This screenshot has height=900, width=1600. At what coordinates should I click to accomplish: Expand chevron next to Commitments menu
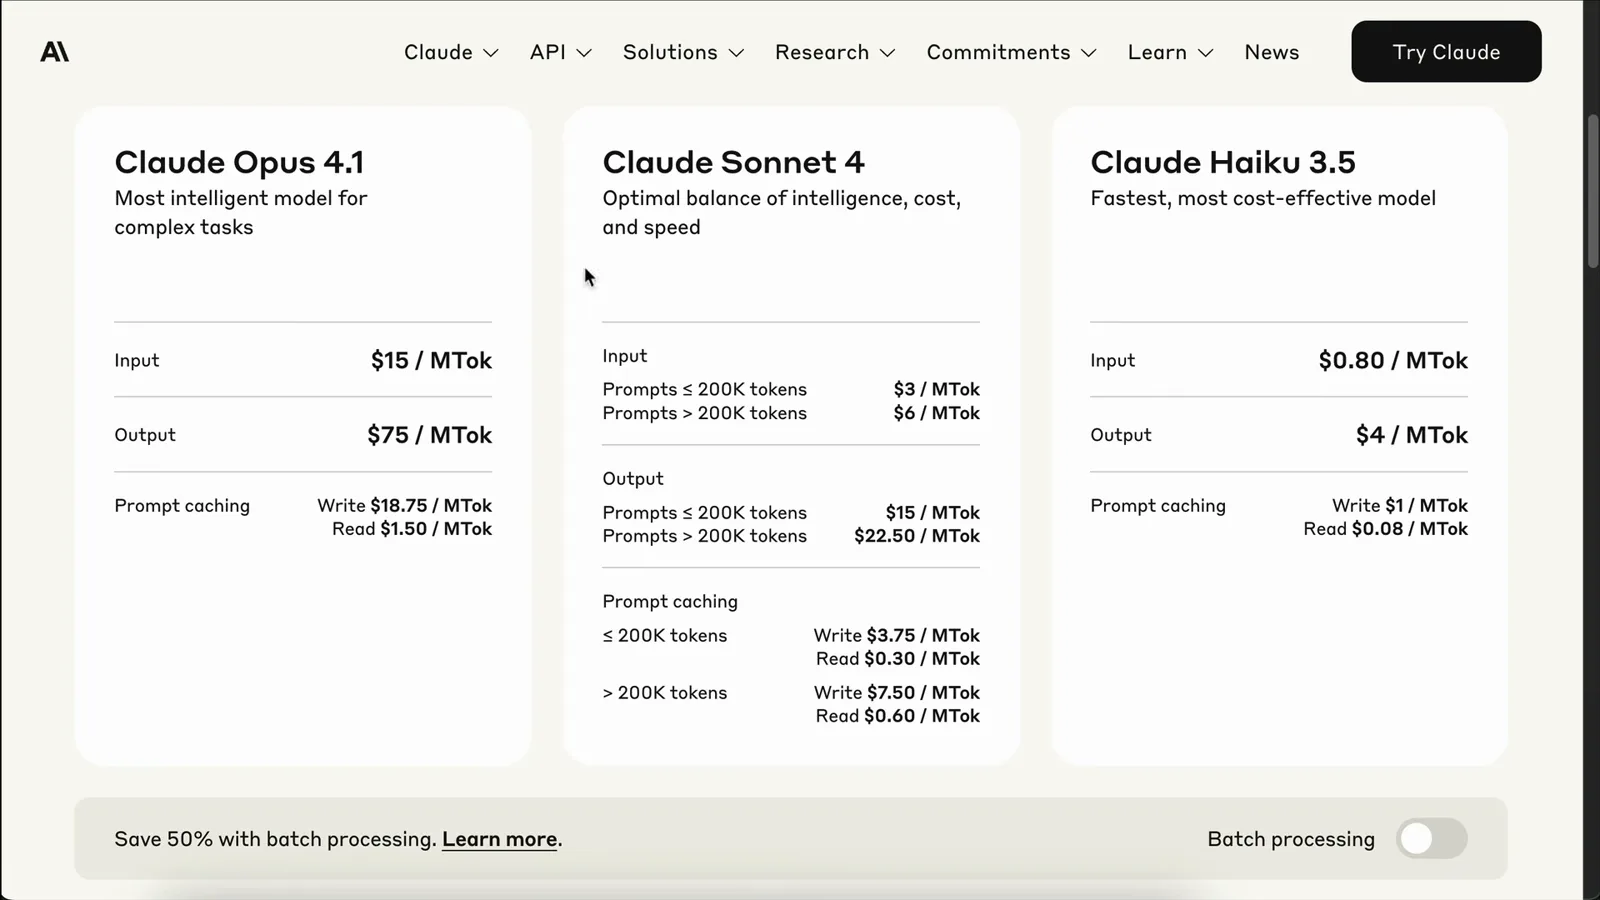(x=1090, y=53)
